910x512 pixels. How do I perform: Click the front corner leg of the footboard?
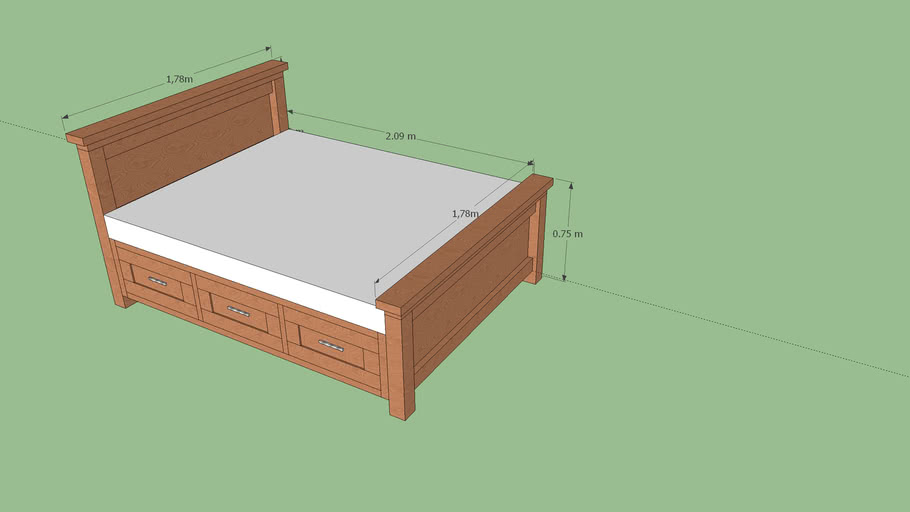click(x=400, y=370)
